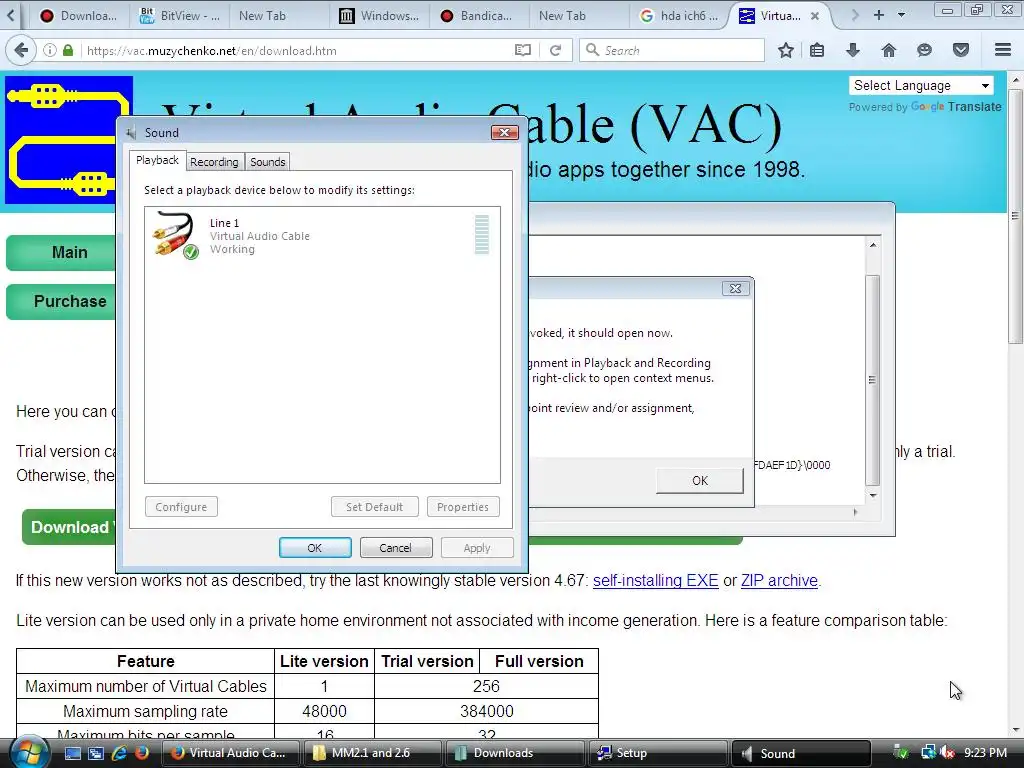The height and width of the screenshot is (768, 1024).
Task: Open the Select Language dropdown
Action: click(x=921, y=86)
